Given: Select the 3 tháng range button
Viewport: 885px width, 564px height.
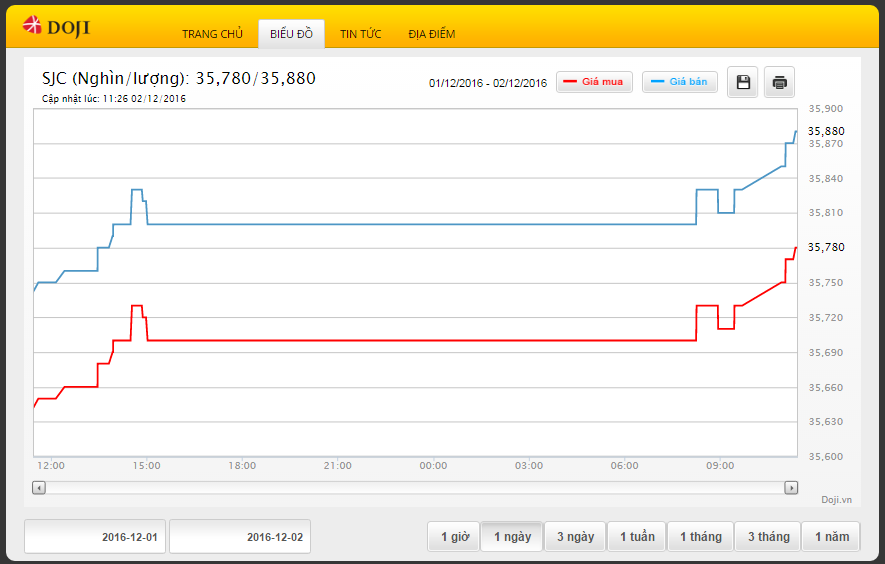Looking at the screenshot, I should (768, 536).
